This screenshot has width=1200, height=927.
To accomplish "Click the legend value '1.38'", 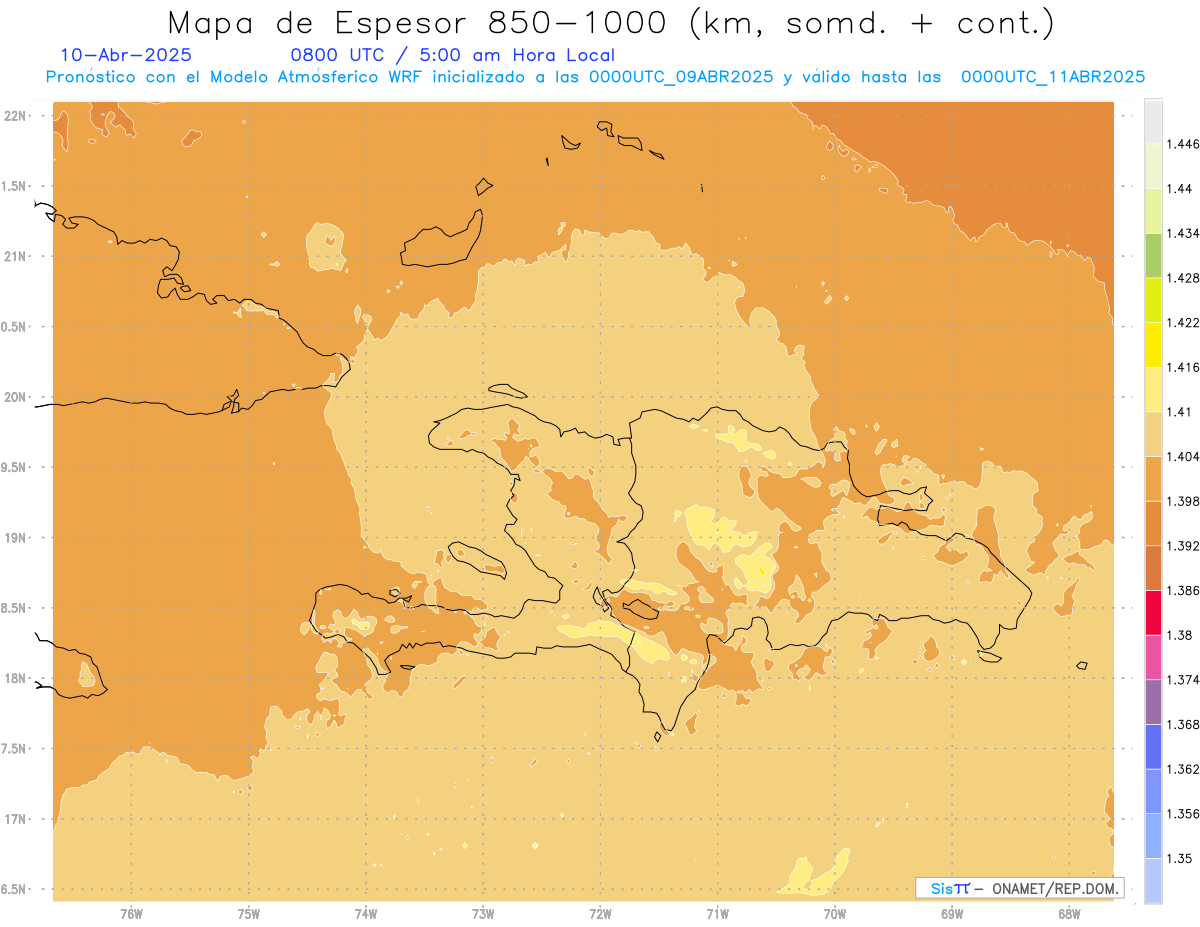I will click(x=1179, y=635).
